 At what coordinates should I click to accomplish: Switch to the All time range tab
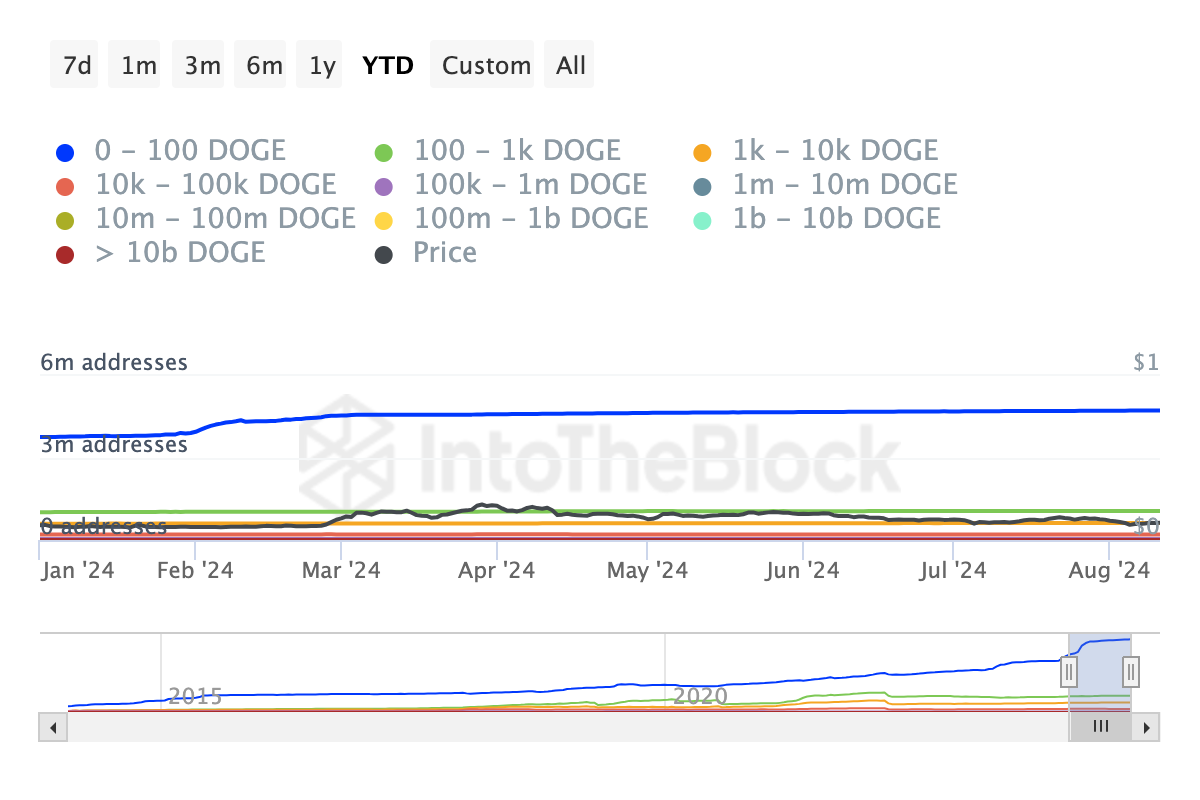(569, 64)
